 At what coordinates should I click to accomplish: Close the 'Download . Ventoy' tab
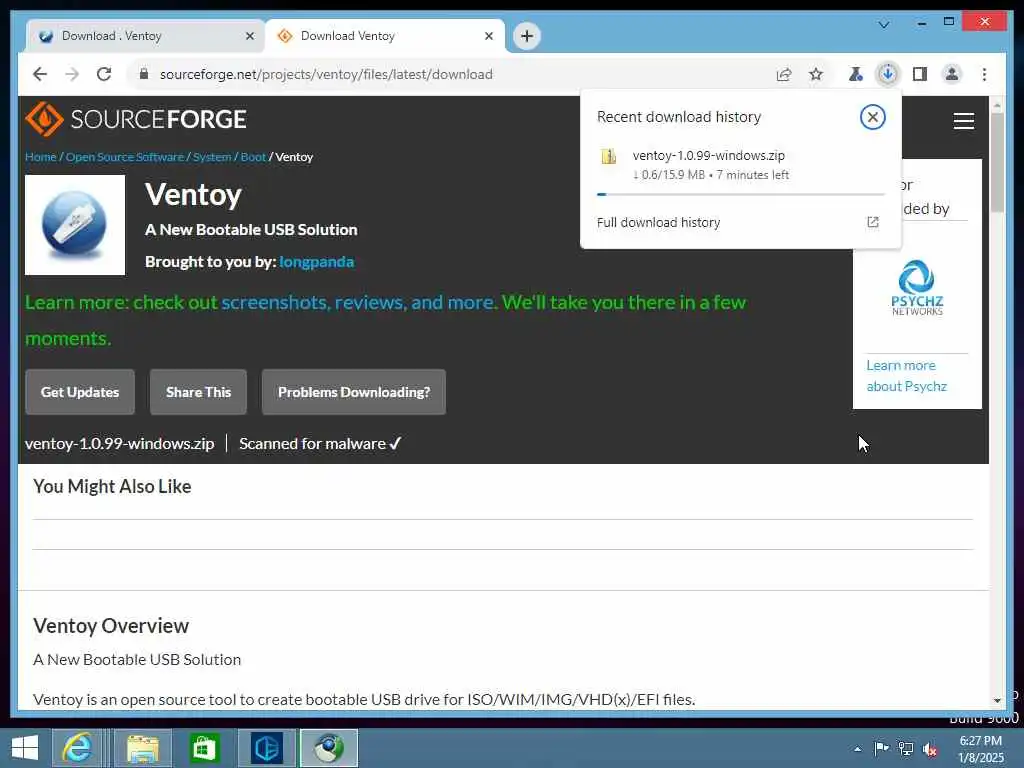[x=249, y=36]
